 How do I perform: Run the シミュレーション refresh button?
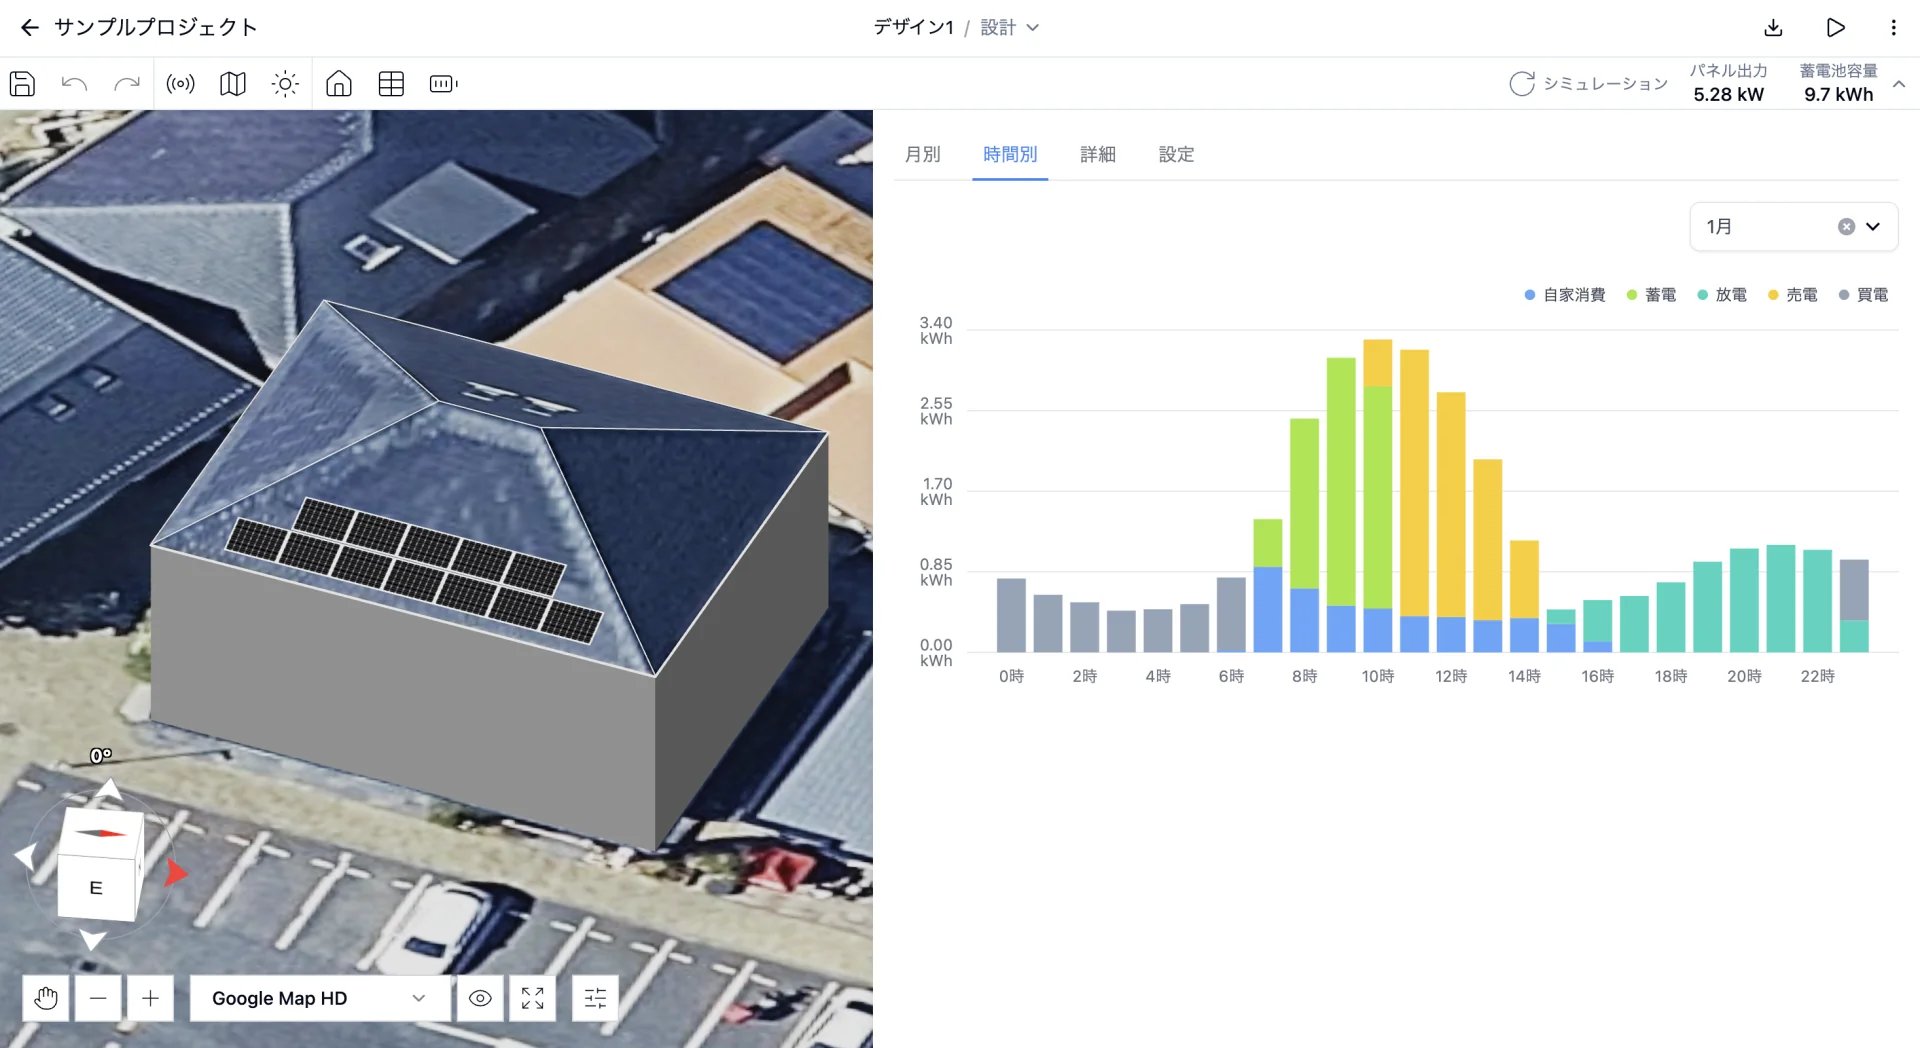coord(1588,84)
